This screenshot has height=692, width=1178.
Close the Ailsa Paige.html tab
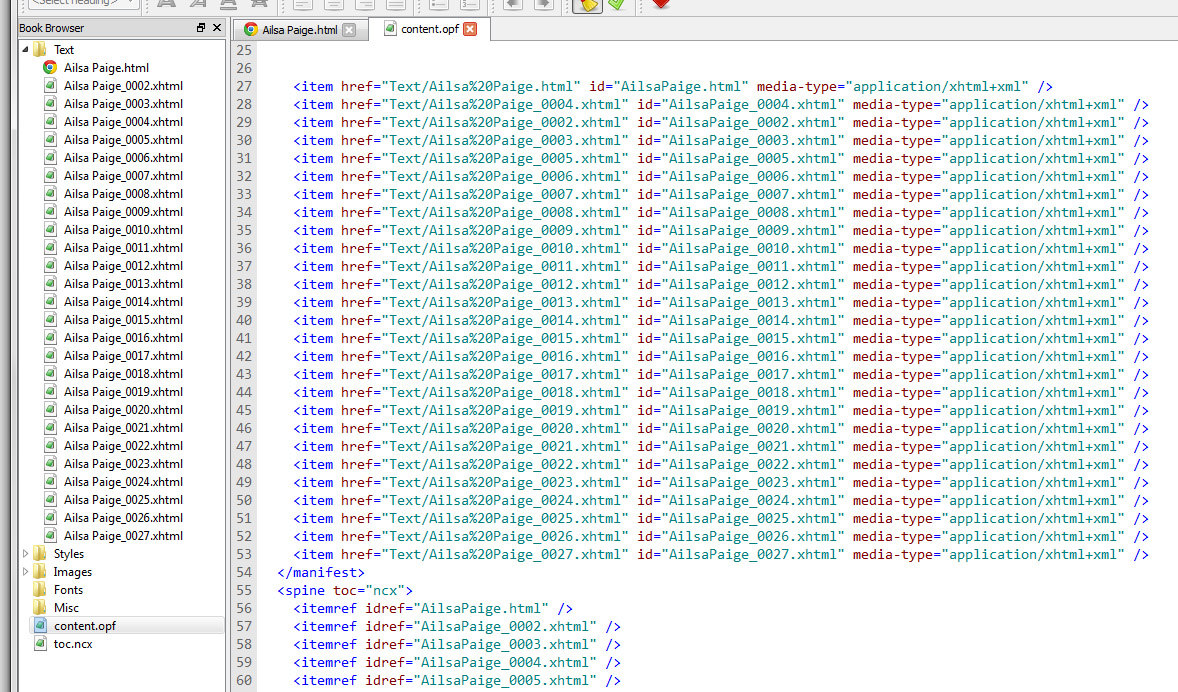[x=349, y=30]
